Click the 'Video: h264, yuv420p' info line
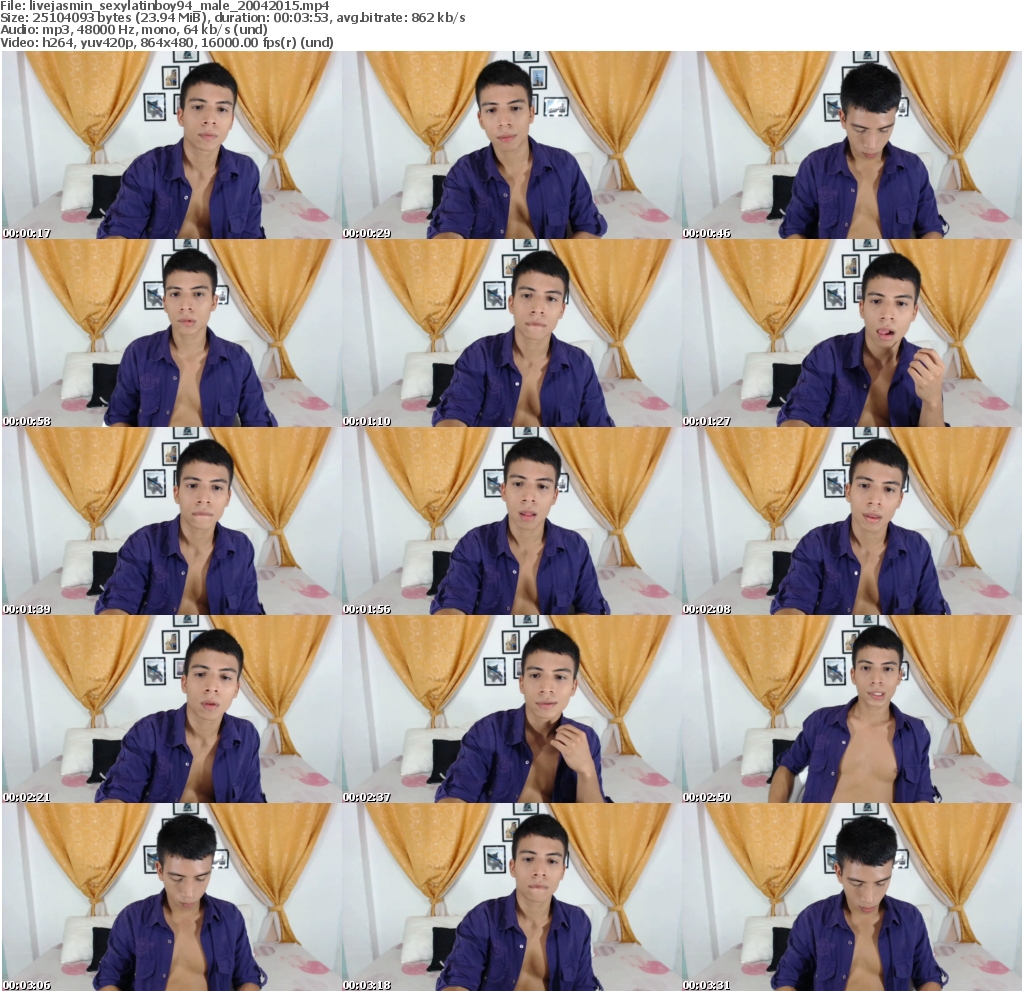This screenshot has width=1024, height=991. [x=167, y=42]
